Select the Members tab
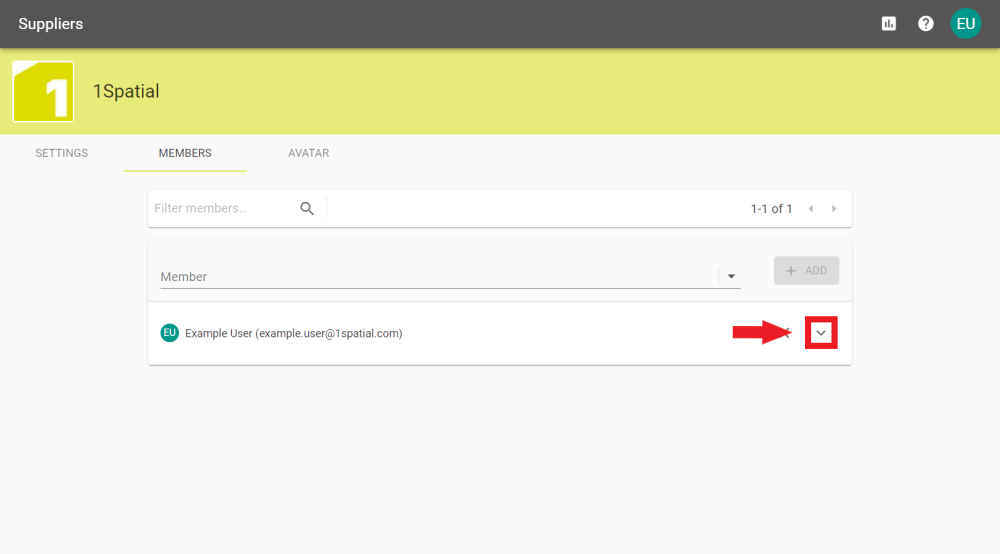Viewport: 1000px width, 554px height. 185,153
